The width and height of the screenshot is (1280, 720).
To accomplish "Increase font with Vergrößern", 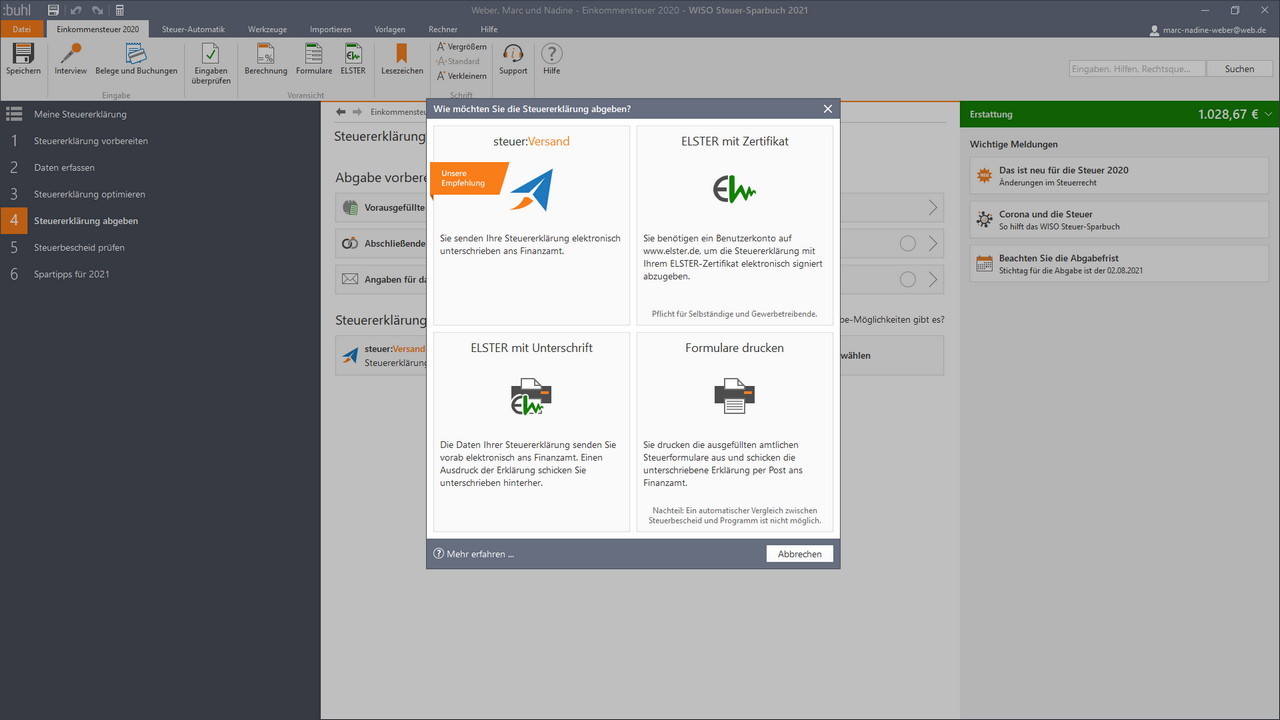I will [462, 47].
